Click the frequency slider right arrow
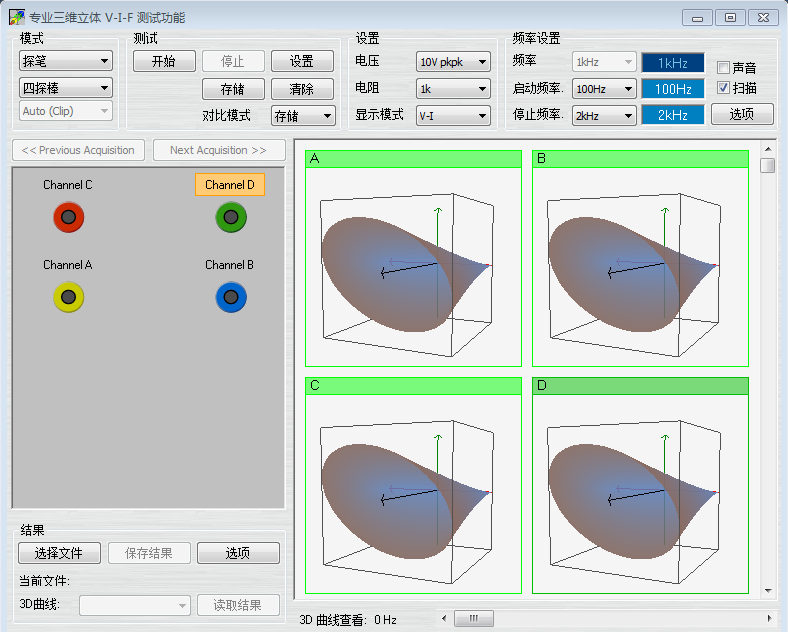Image resolution: width=788 pixels, height=632 pixels. tap(769, 618)
